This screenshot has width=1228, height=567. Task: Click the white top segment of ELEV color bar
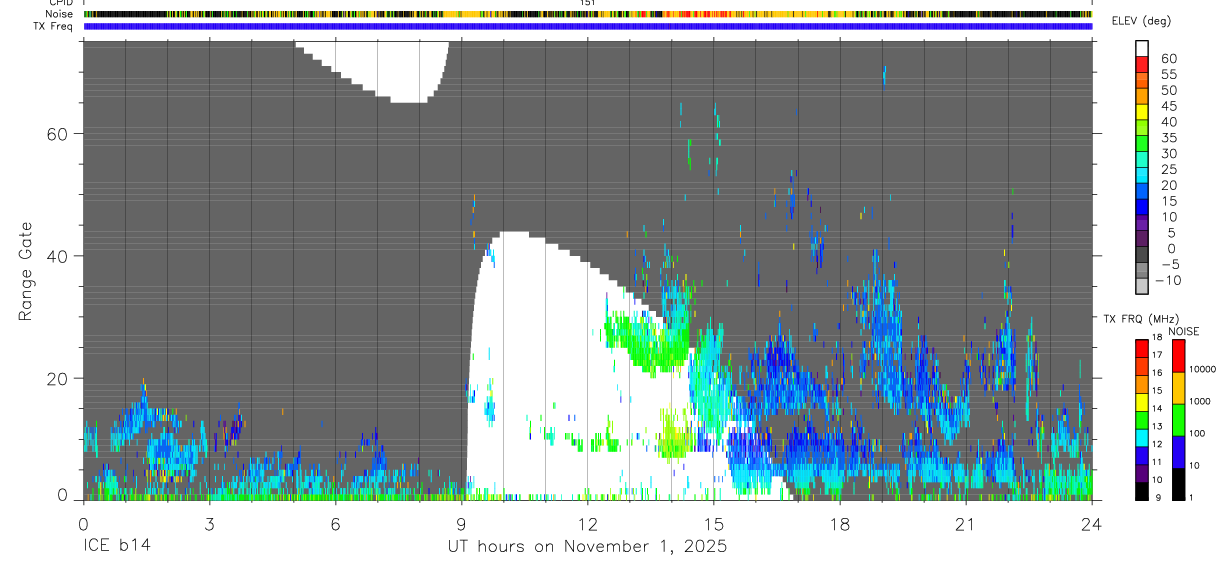click(1142, 48)
